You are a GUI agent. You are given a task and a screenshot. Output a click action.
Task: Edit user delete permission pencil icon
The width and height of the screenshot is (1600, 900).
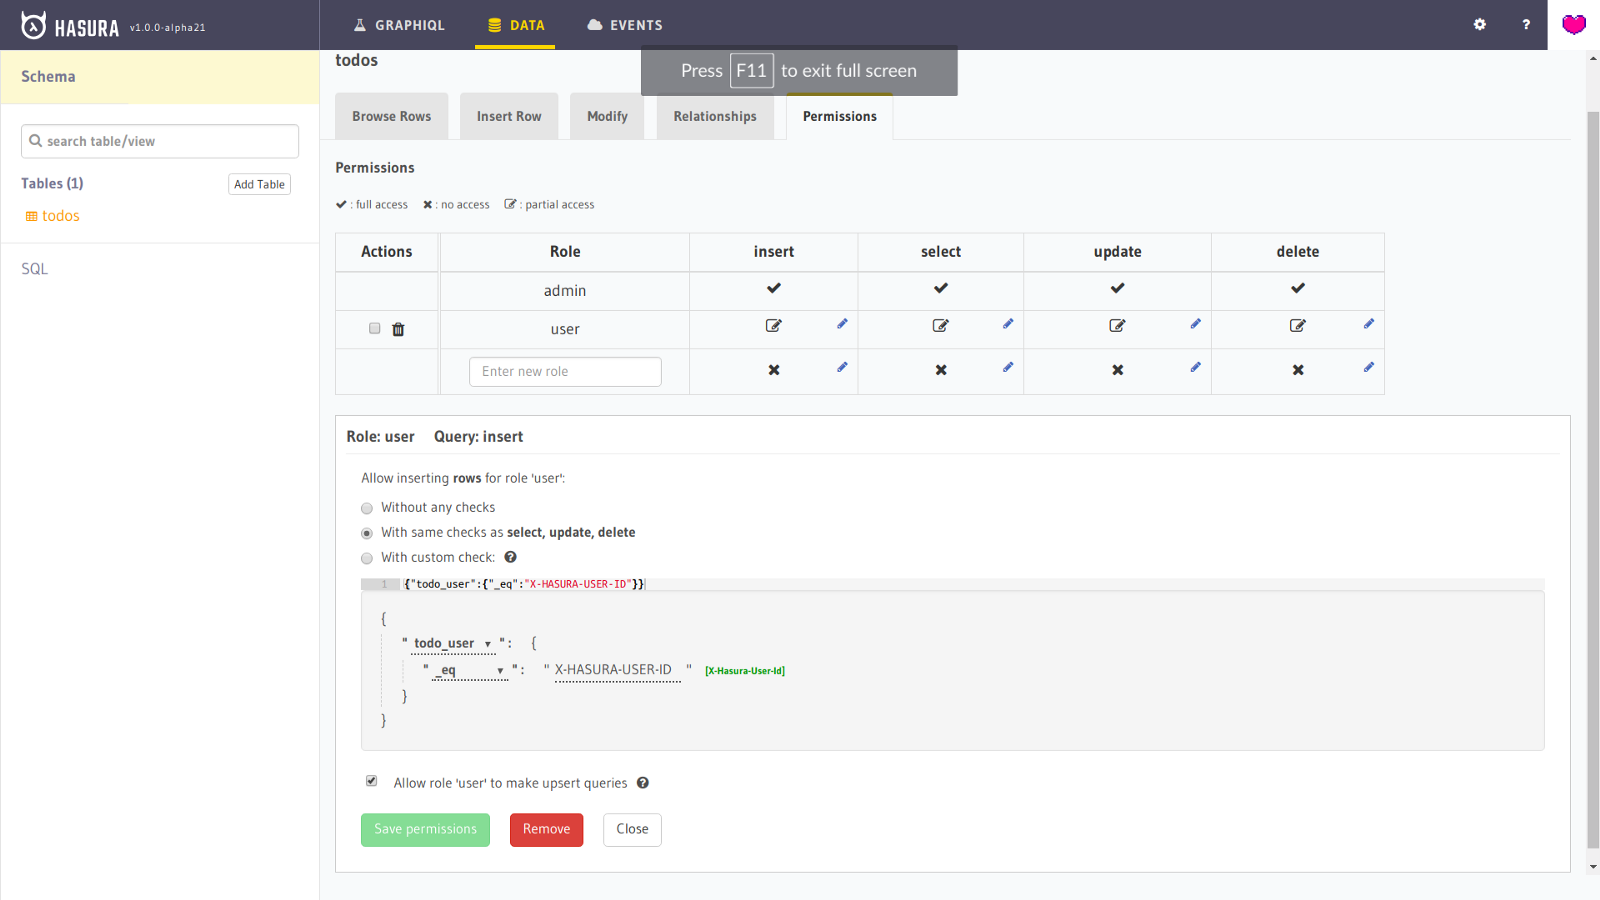pos(1368,324)
